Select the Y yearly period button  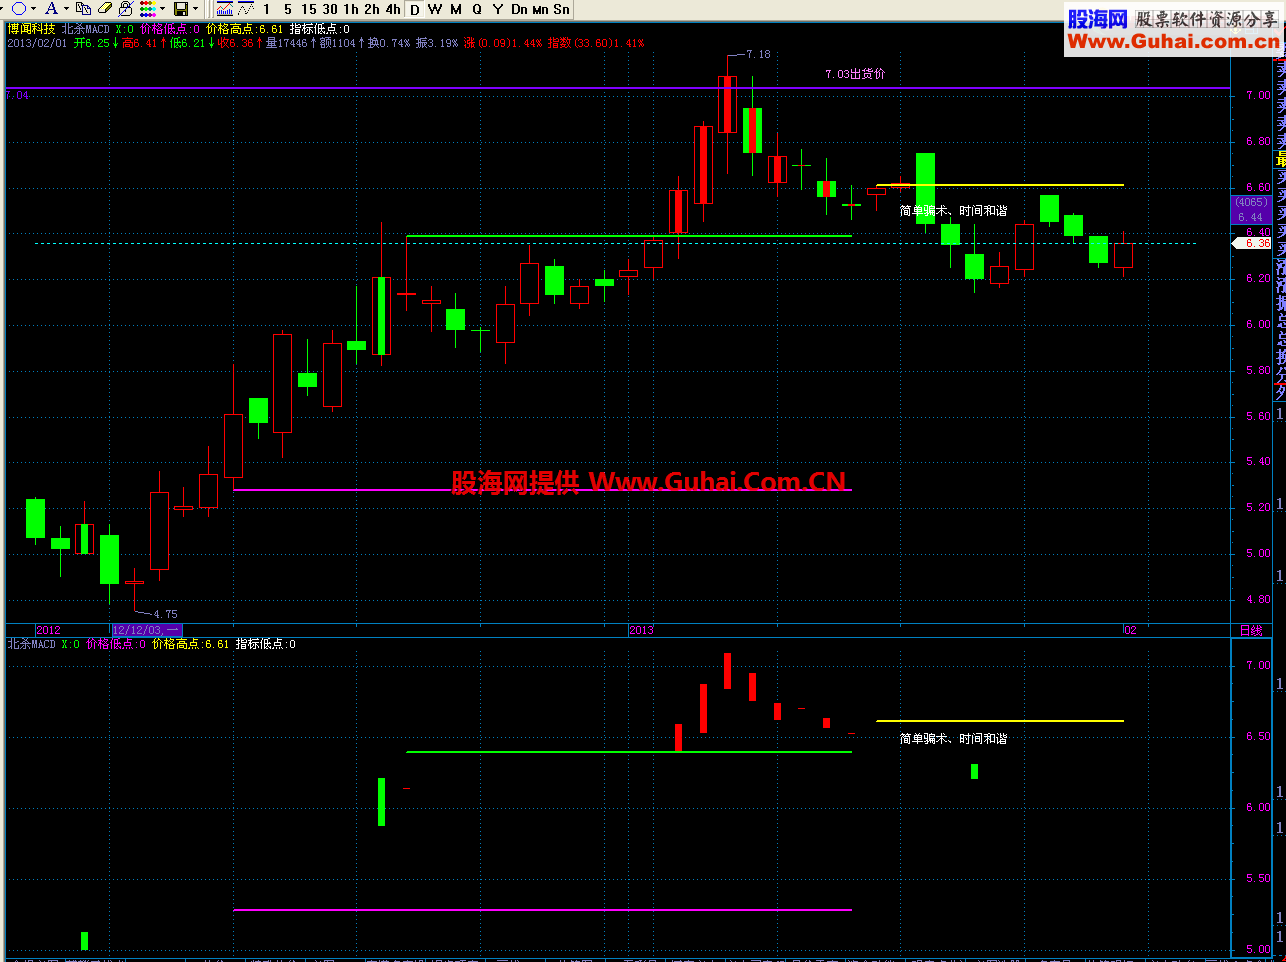[x=498, y=9]
